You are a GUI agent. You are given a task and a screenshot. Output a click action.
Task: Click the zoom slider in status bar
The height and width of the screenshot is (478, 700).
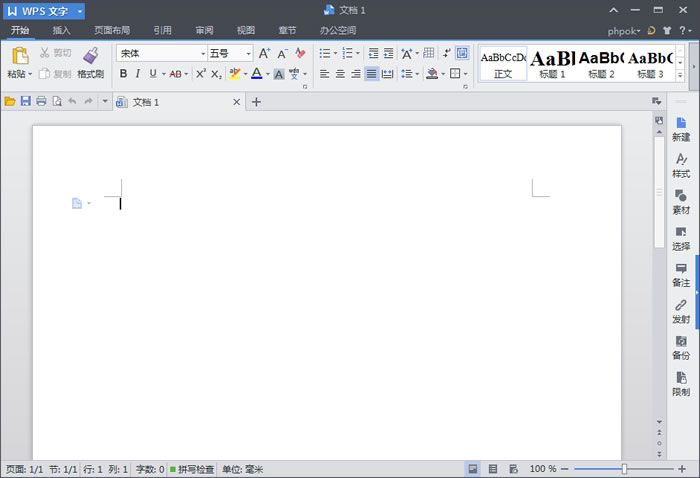click(x=624, y=469)
